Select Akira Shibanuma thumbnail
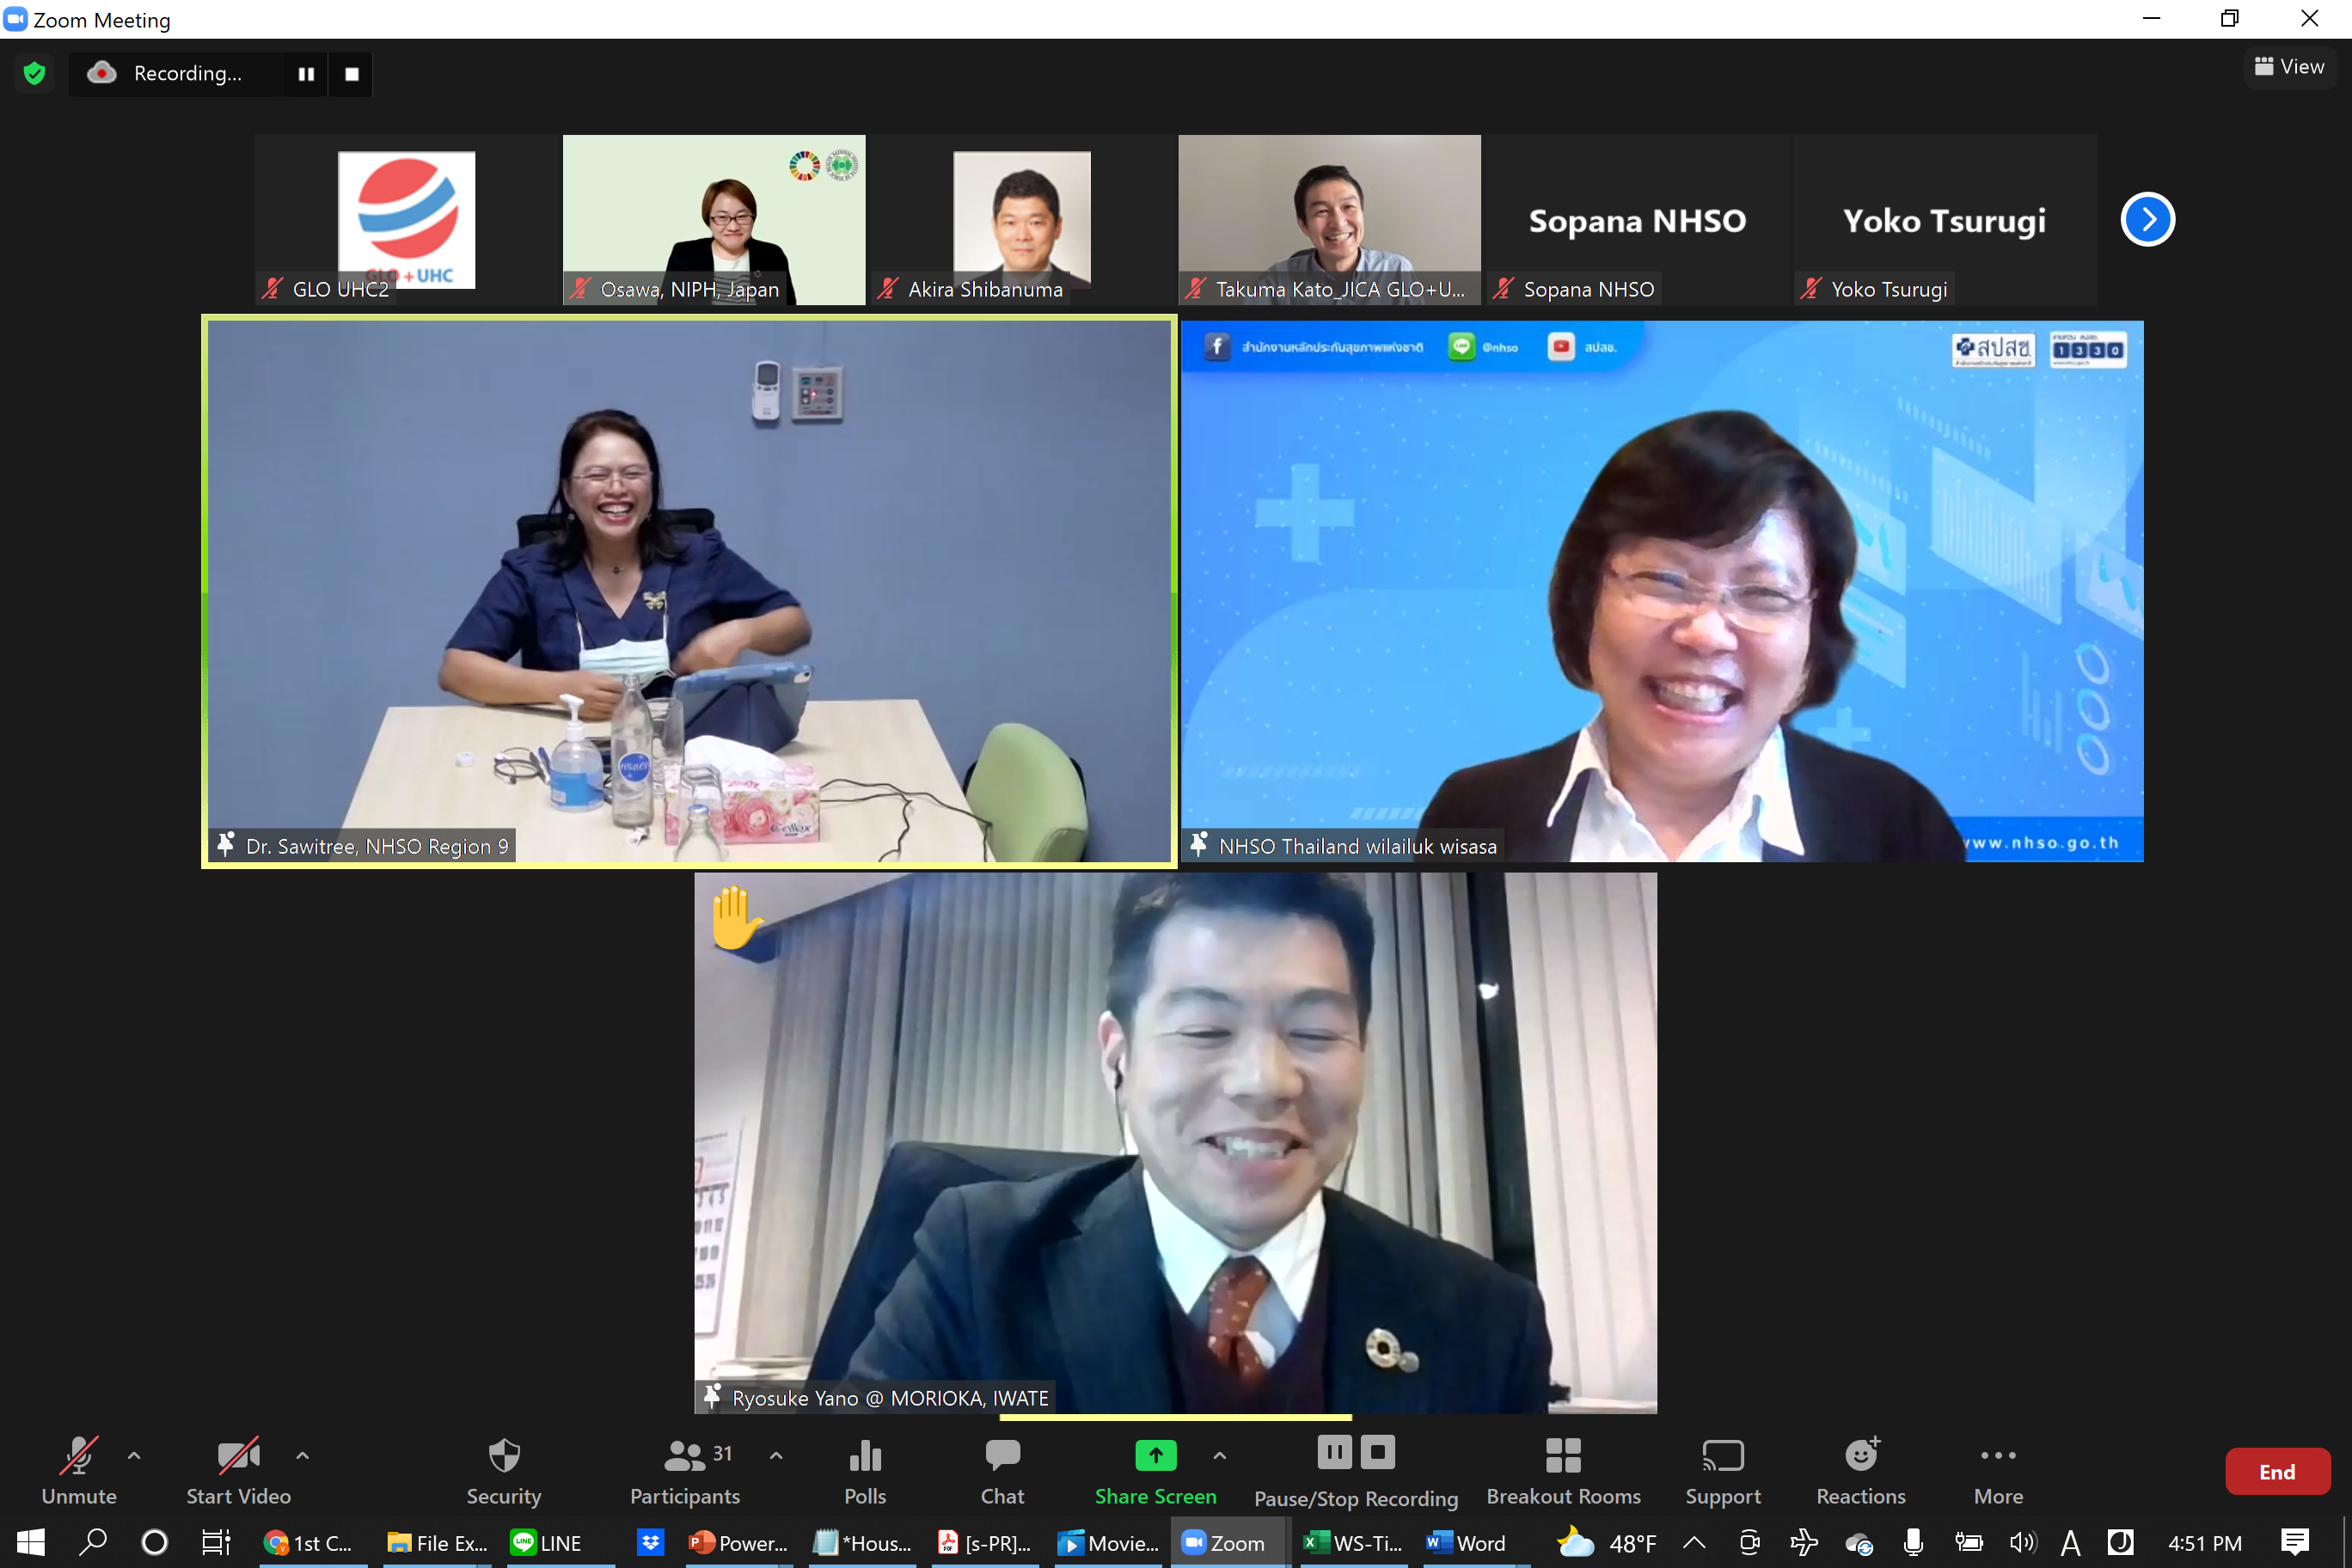This screenshot has height=1568, width=2352. pyautogui.click(x=1022, y=219)
